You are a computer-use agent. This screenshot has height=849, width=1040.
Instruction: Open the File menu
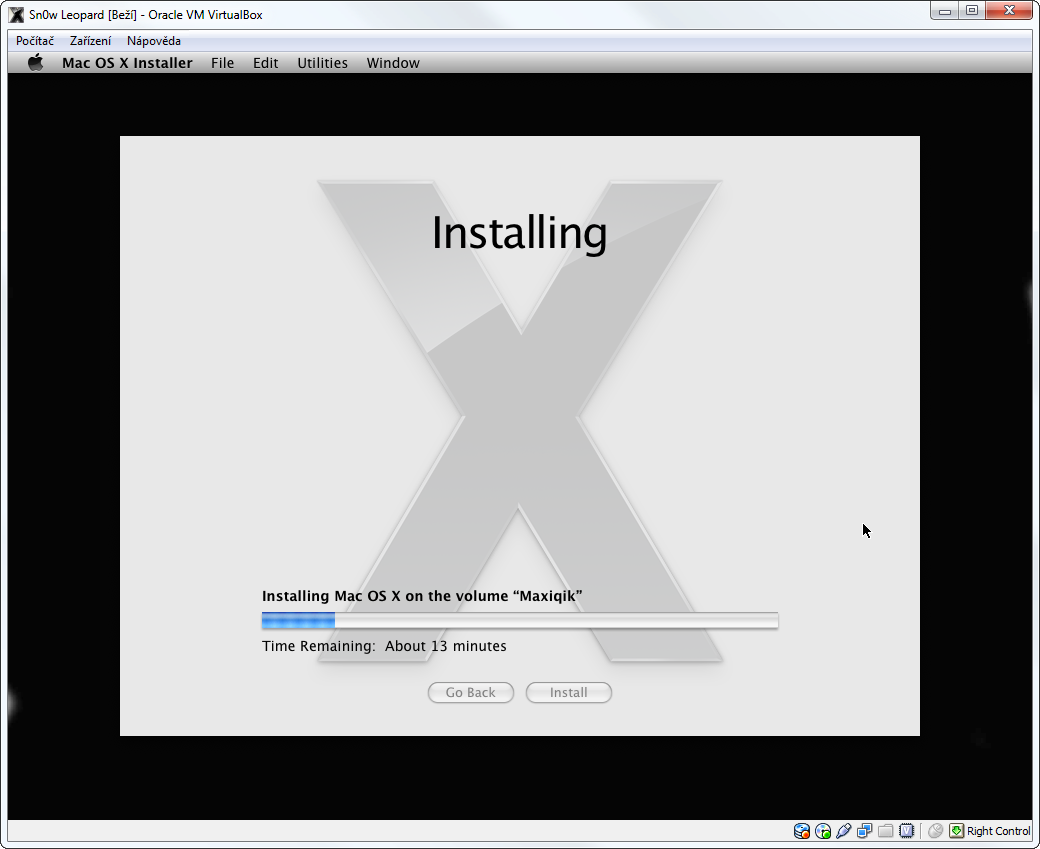222,63
